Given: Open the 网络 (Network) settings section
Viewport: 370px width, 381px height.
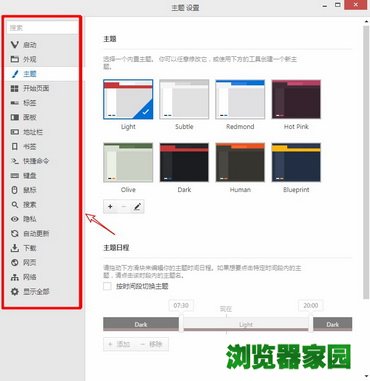Looking at the screenshot, I should click(x=42, y=277).
